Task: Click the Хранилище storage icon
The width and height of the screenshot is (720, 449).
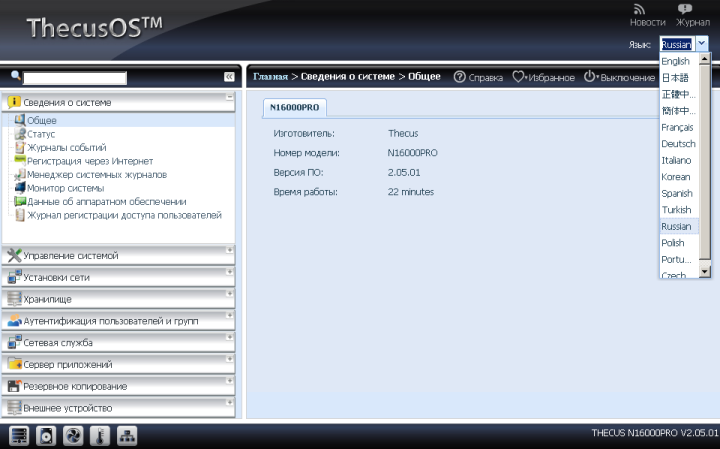Action: tap(14, 299)
